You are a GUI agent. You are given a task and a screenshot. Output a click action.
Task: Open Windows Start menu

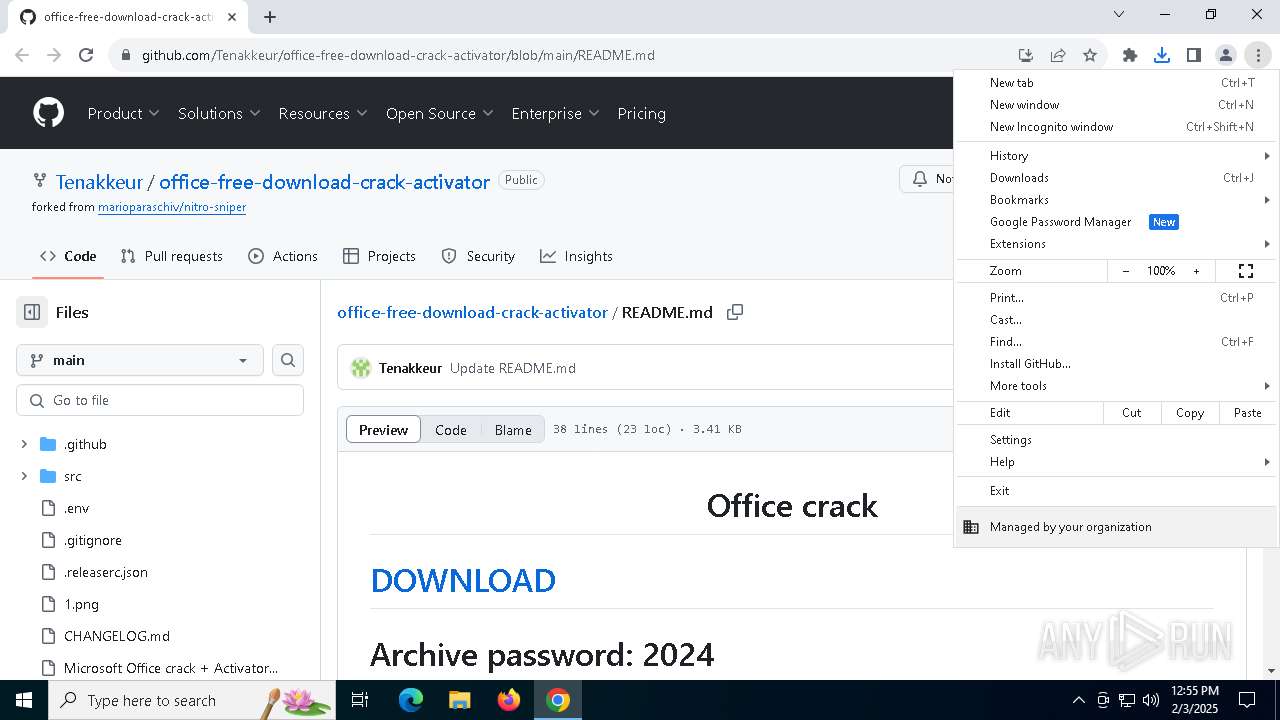[x=24, y=700]
